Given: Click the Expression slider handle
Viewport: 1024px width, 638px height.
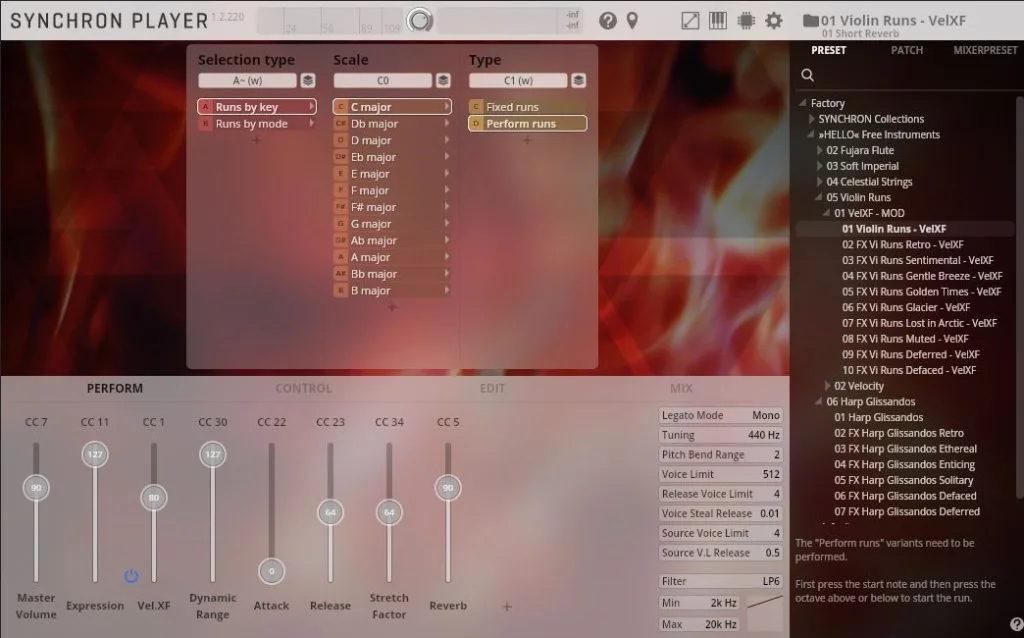Looking at the screenshot, I should (x=95, y=453).
